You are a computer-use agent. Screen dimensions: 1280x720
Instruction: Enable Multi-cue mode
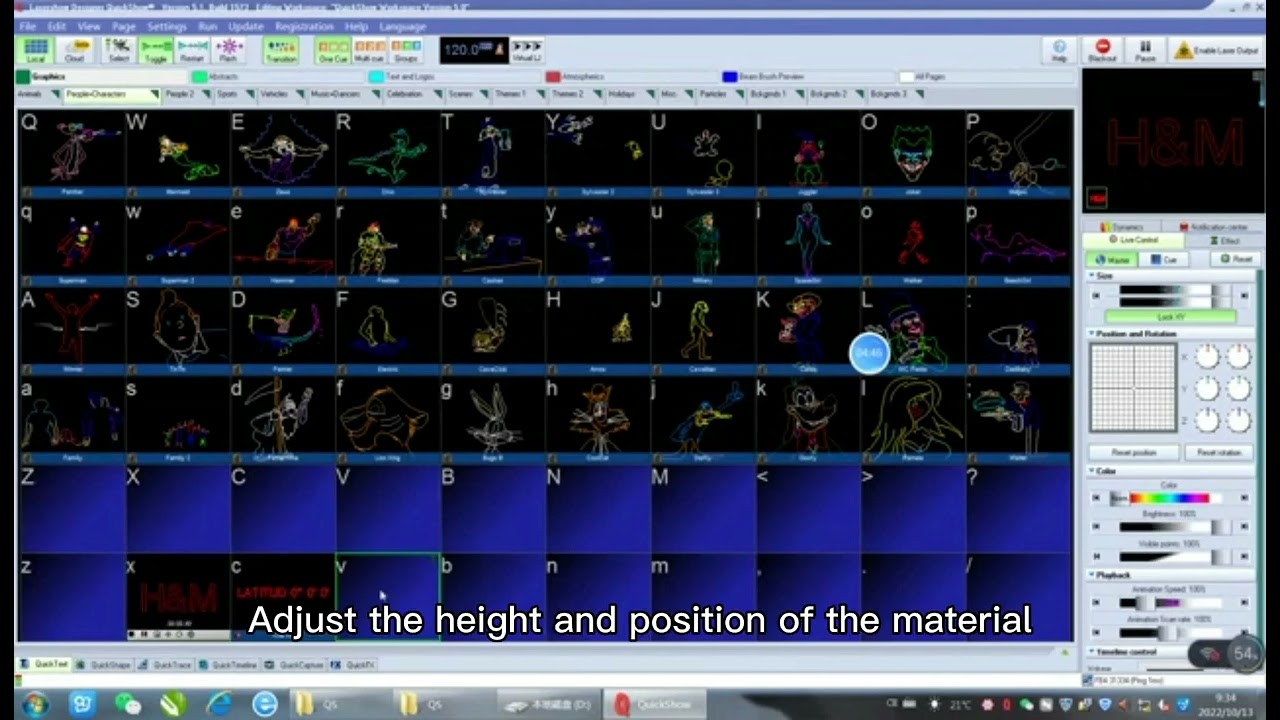[369, 51]
